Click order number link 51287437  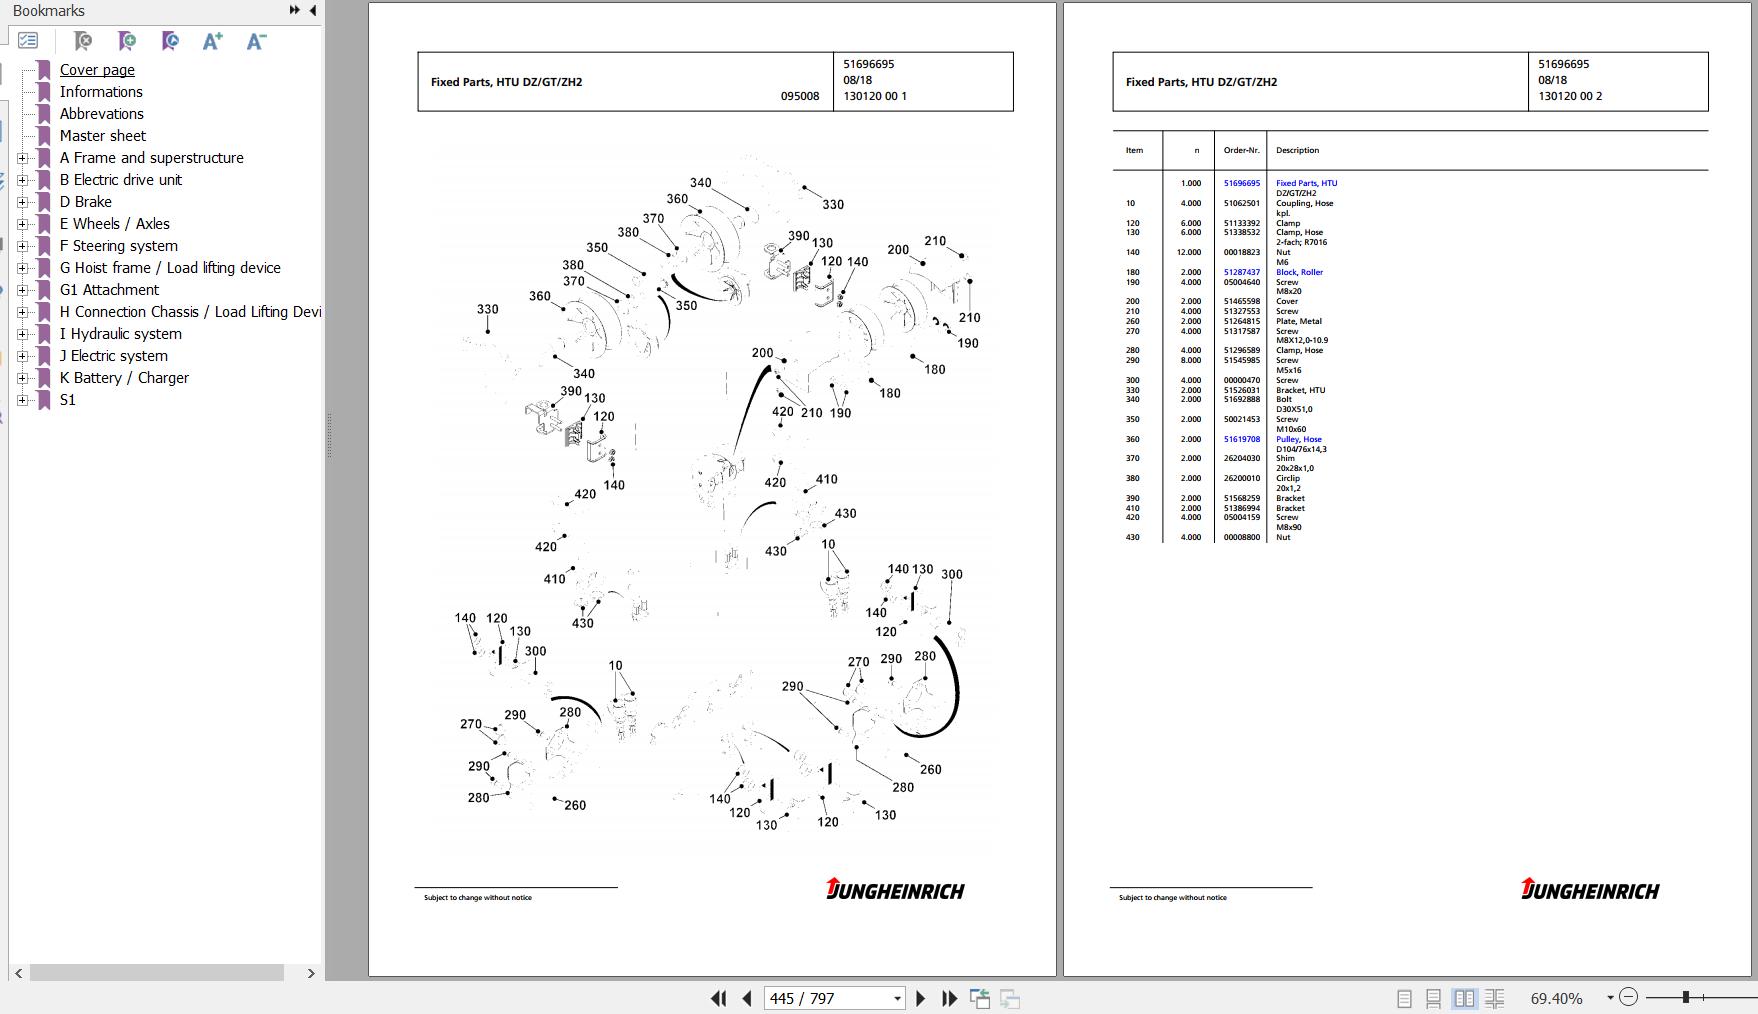(x=1242, y=272)
